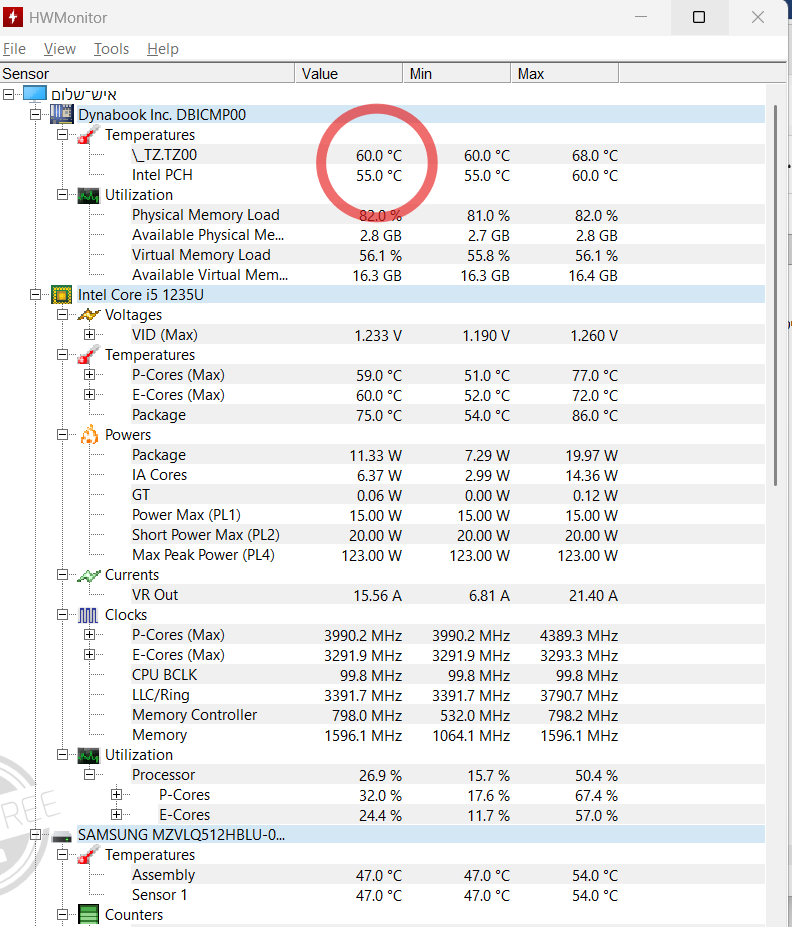The height and width of the screenshot is (927, 792).
Task: Select the Package temperature row
Action: 159,415
